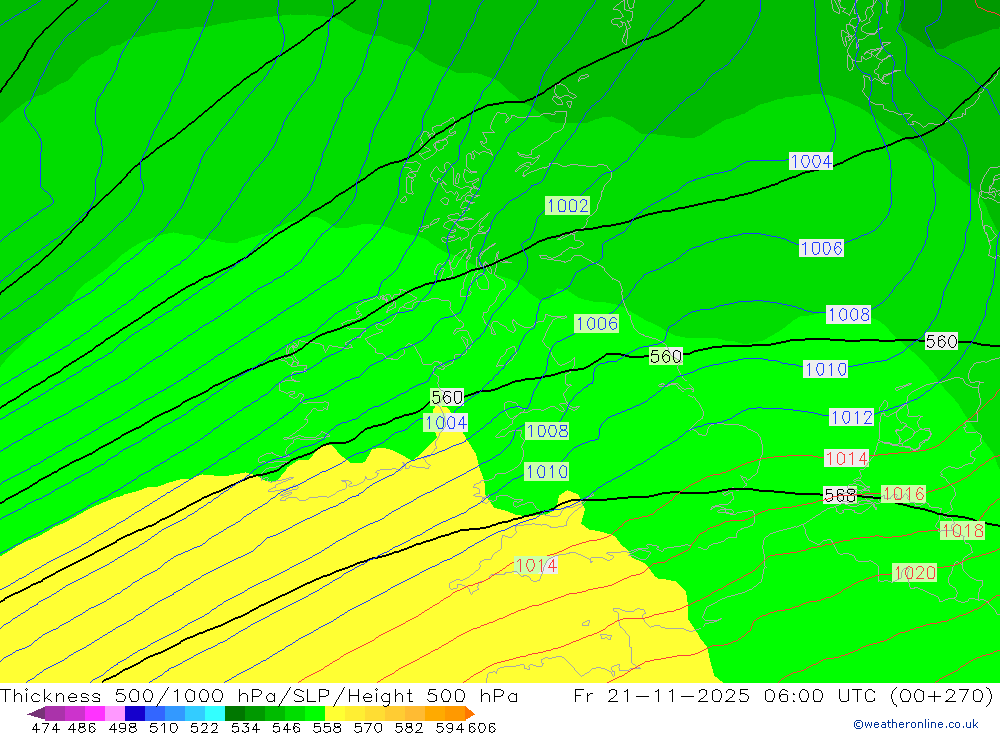Click the 486 legend value
The height and width of the screenshot is (733, 1000).
(x=82, y=727)
